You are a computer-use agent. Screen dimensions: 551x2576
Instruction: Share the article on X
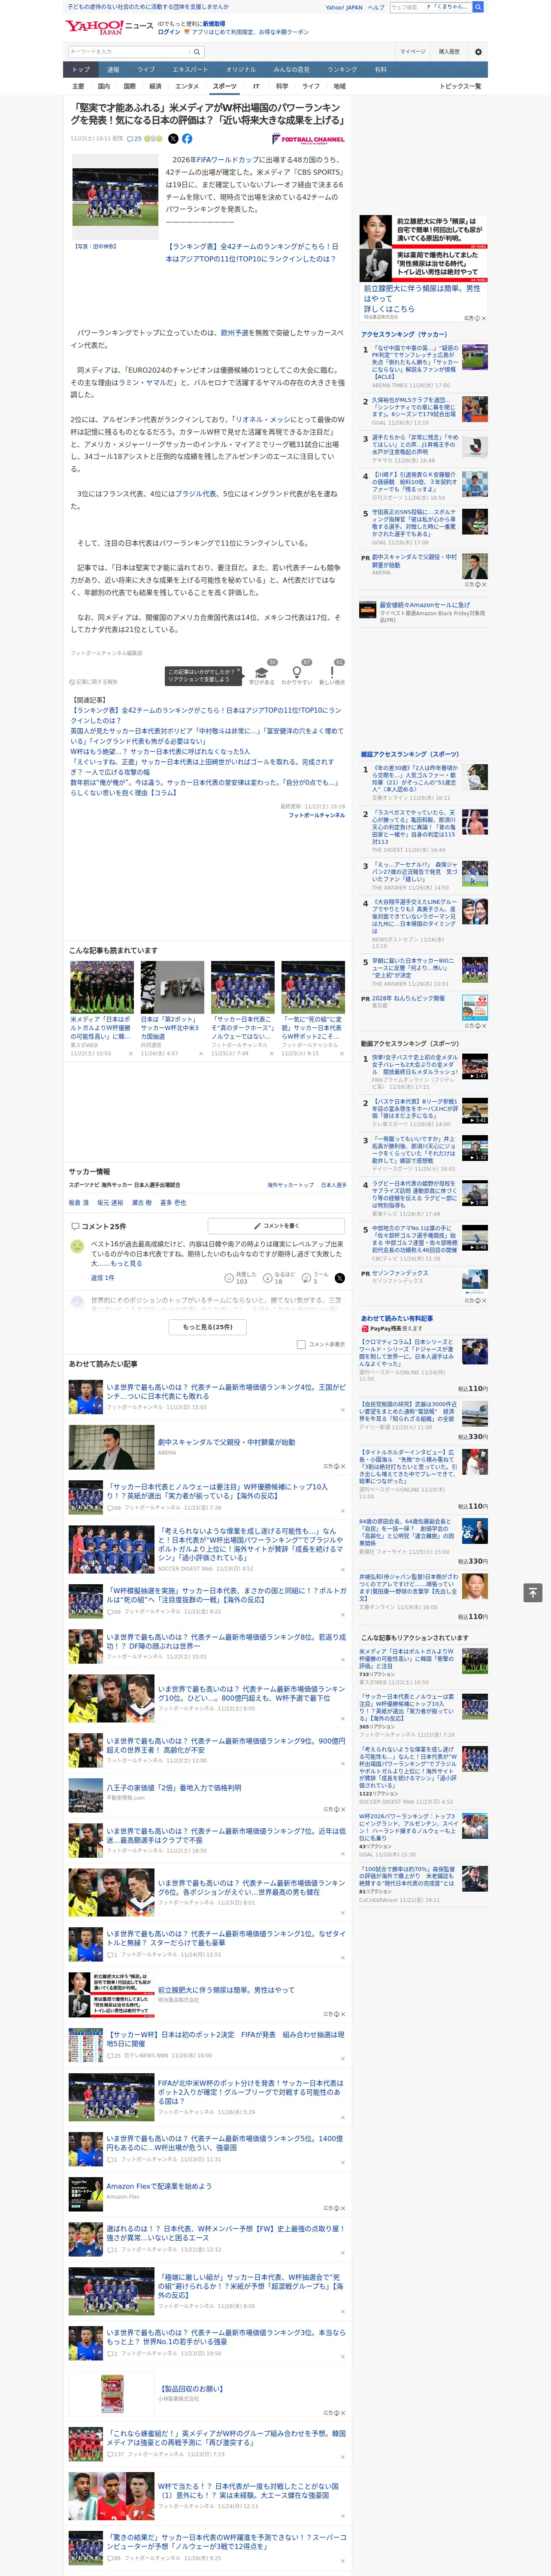(x=173, y=139)
